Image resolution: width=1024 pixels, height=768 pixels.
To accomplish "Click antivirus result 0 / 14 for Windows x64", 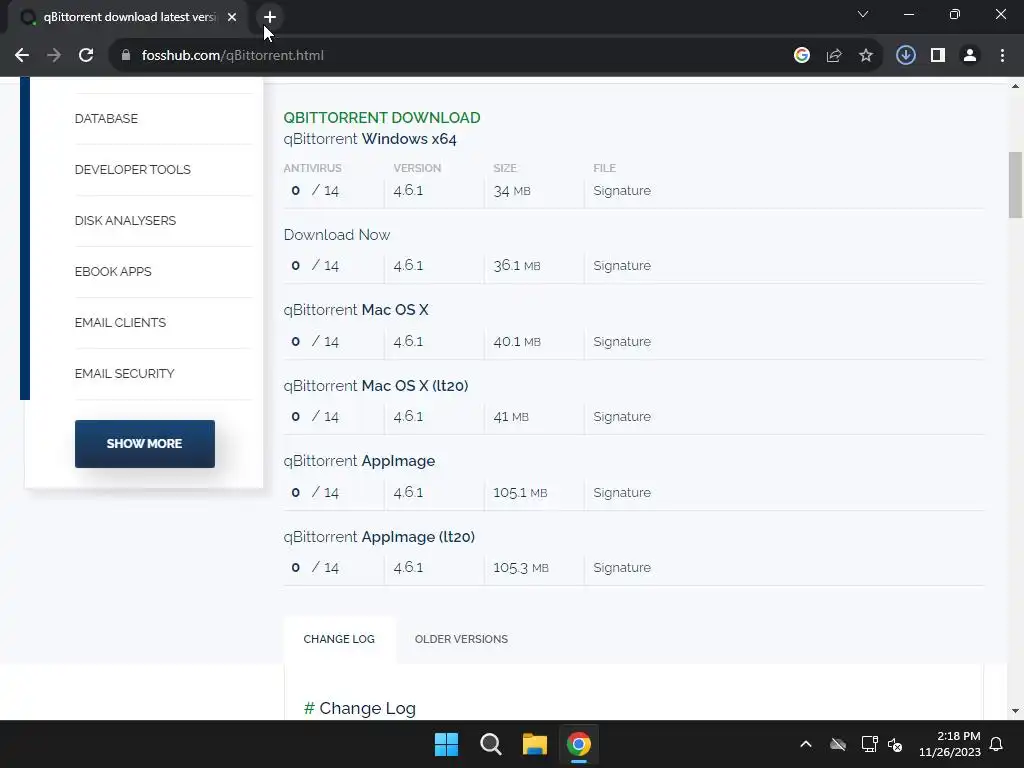I will (x=315, y=191).
